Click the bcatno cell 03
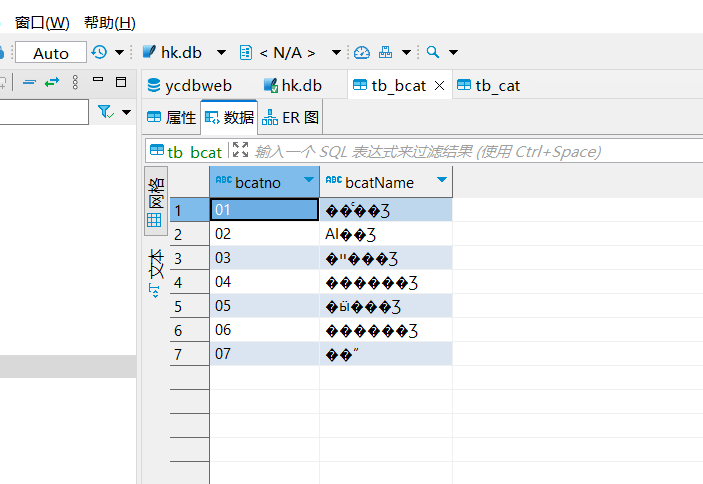703x484 pixels. click(x=265, y=258)
